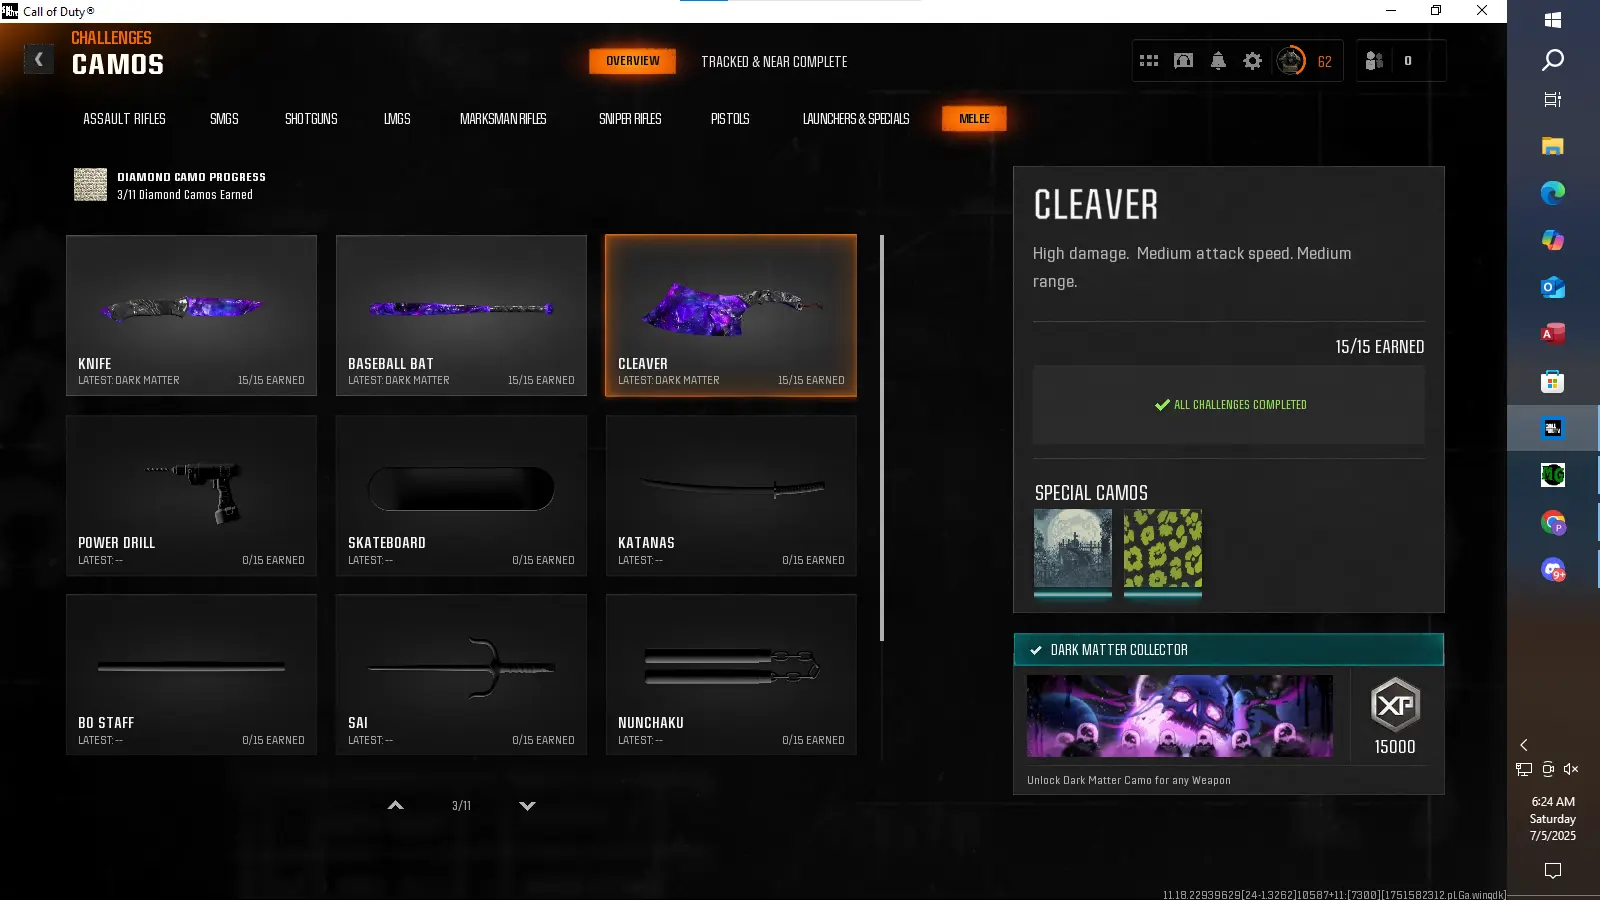The width and height of the screenshot is (1600, 900).
Task: Launch File Explorer from the taskbar
Action: tap(1553, 146)
